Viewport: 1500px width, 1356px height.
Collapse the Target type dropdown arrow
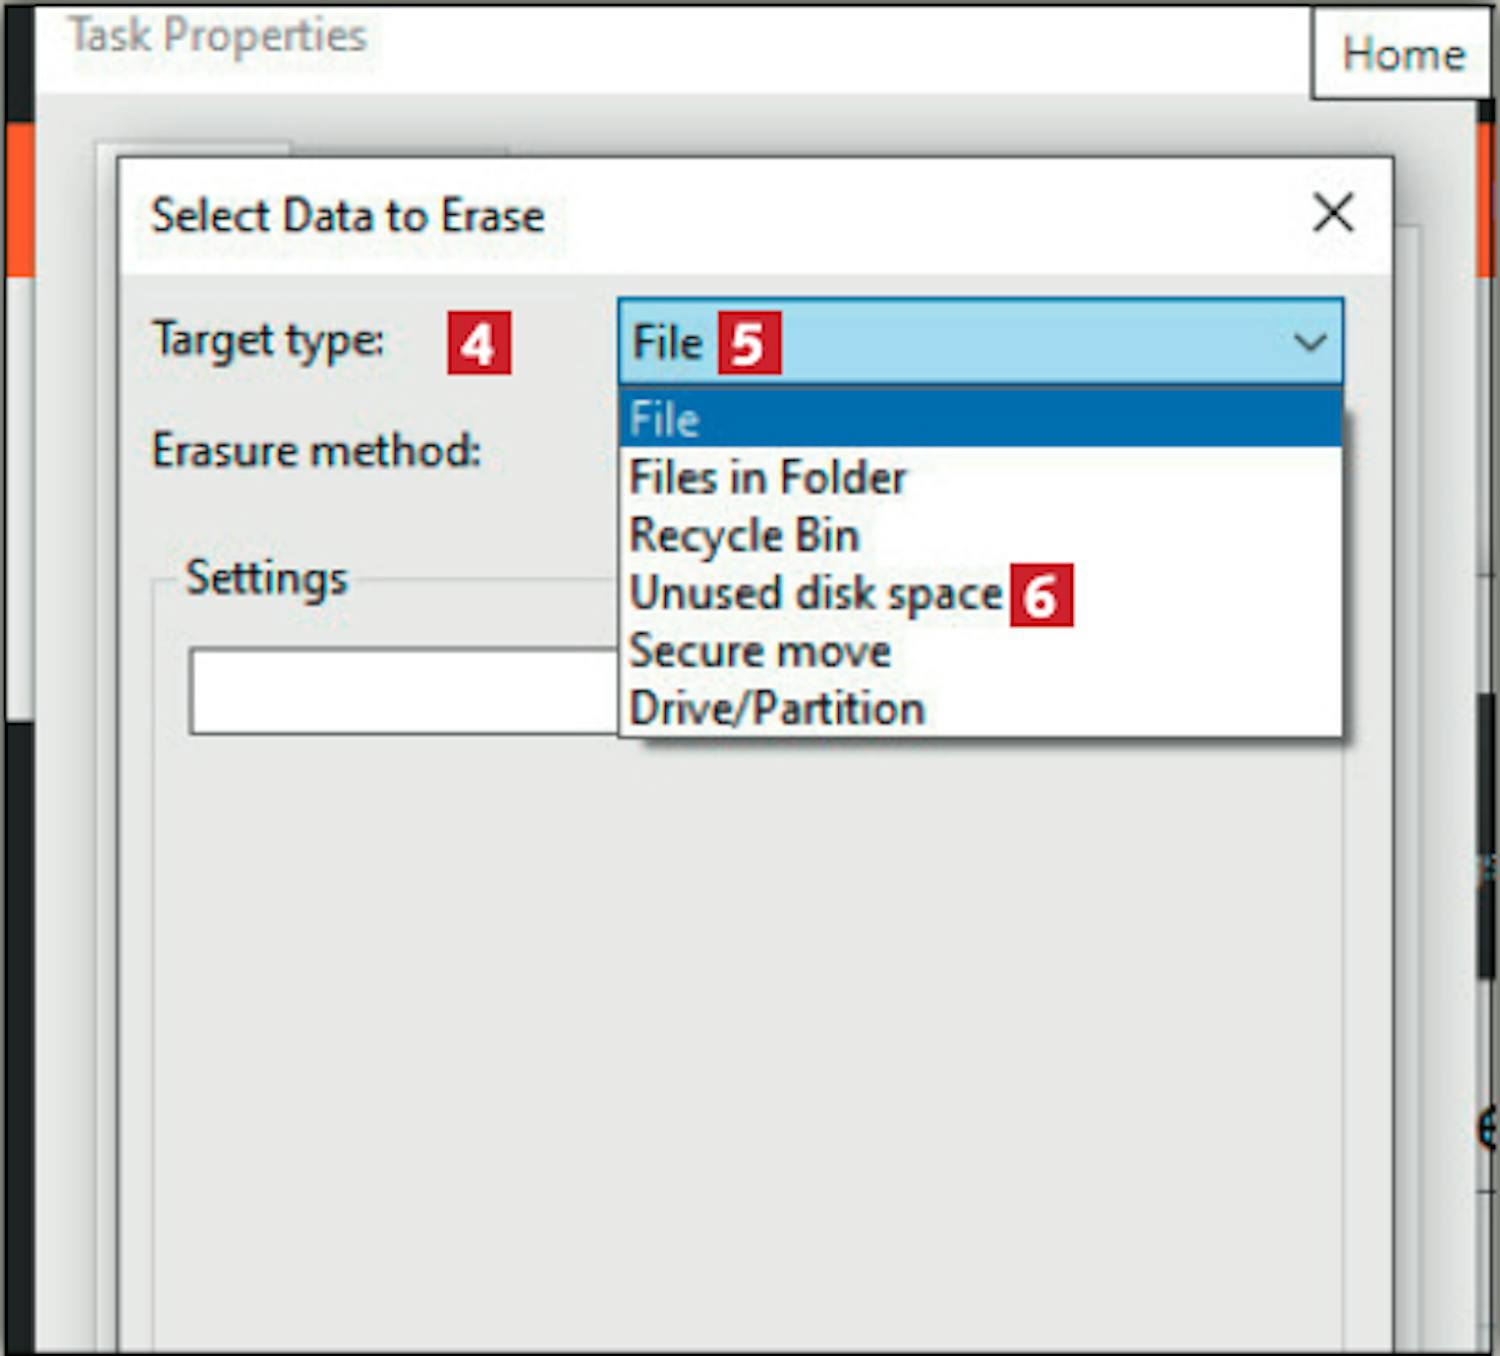pos(1309,343)
